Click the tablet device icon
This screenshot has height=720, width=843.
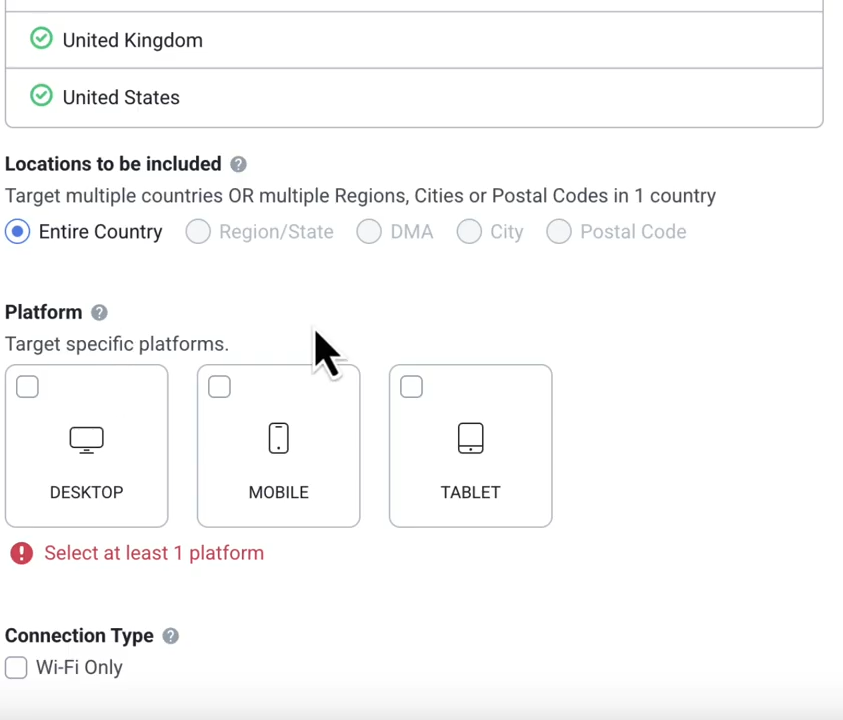point(470,438)
